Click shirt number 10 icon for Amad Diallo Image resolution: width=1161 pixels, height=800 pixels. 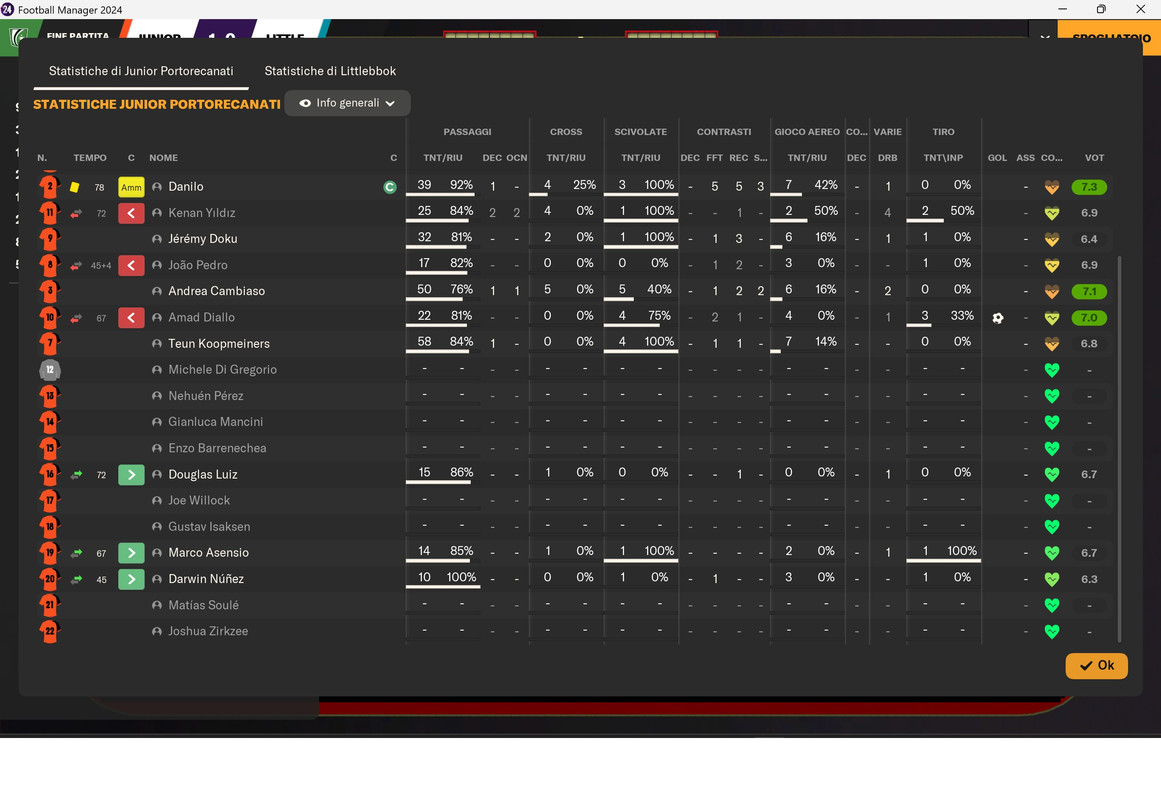pyautogui.click(x=50, y=318)
